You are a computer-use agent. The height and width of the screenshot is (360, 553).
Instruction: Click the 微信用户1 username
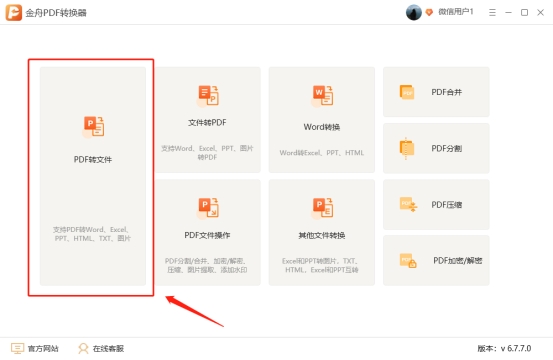tap(456, 12)
